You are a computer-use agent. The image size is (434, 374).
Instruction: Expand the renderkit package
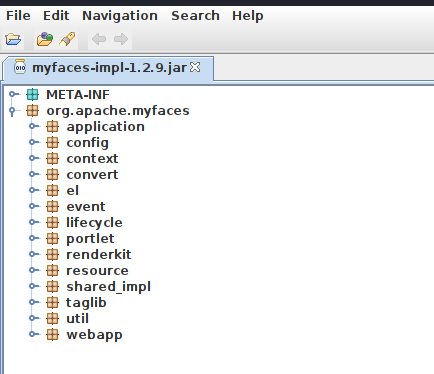(34, 254)
